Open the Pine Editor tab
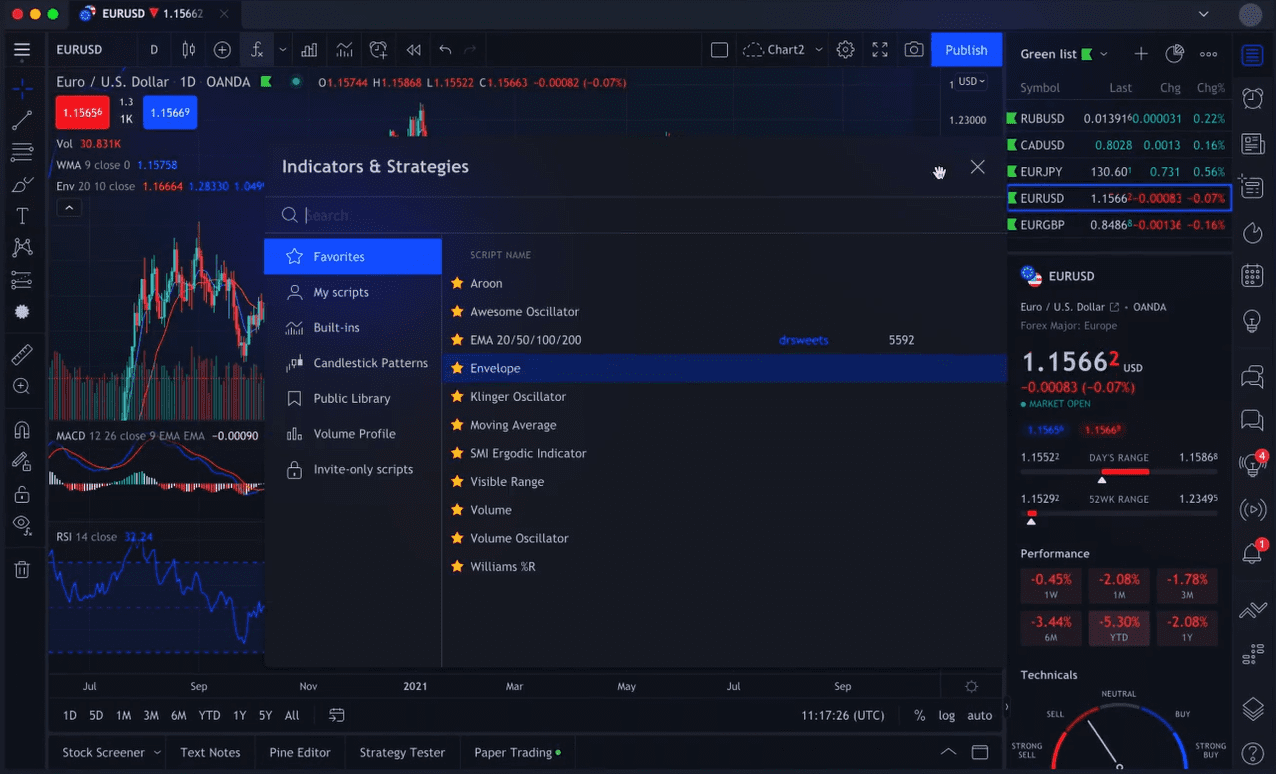Screen dimensions: 1276x774 (x=300, y=752)
